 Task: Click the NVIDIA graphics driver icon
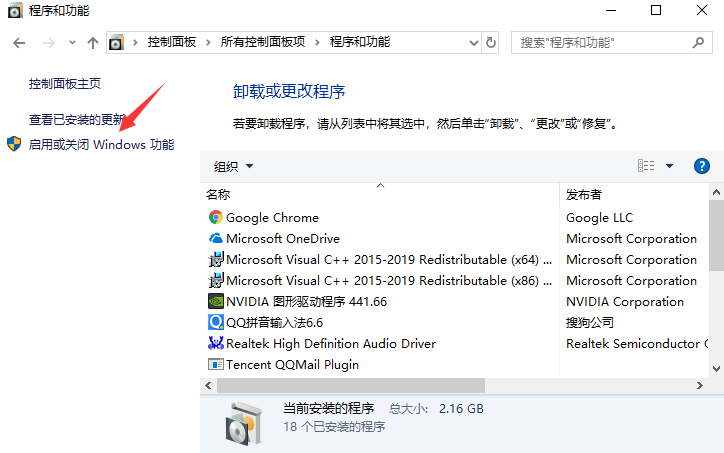coord(215,301)
